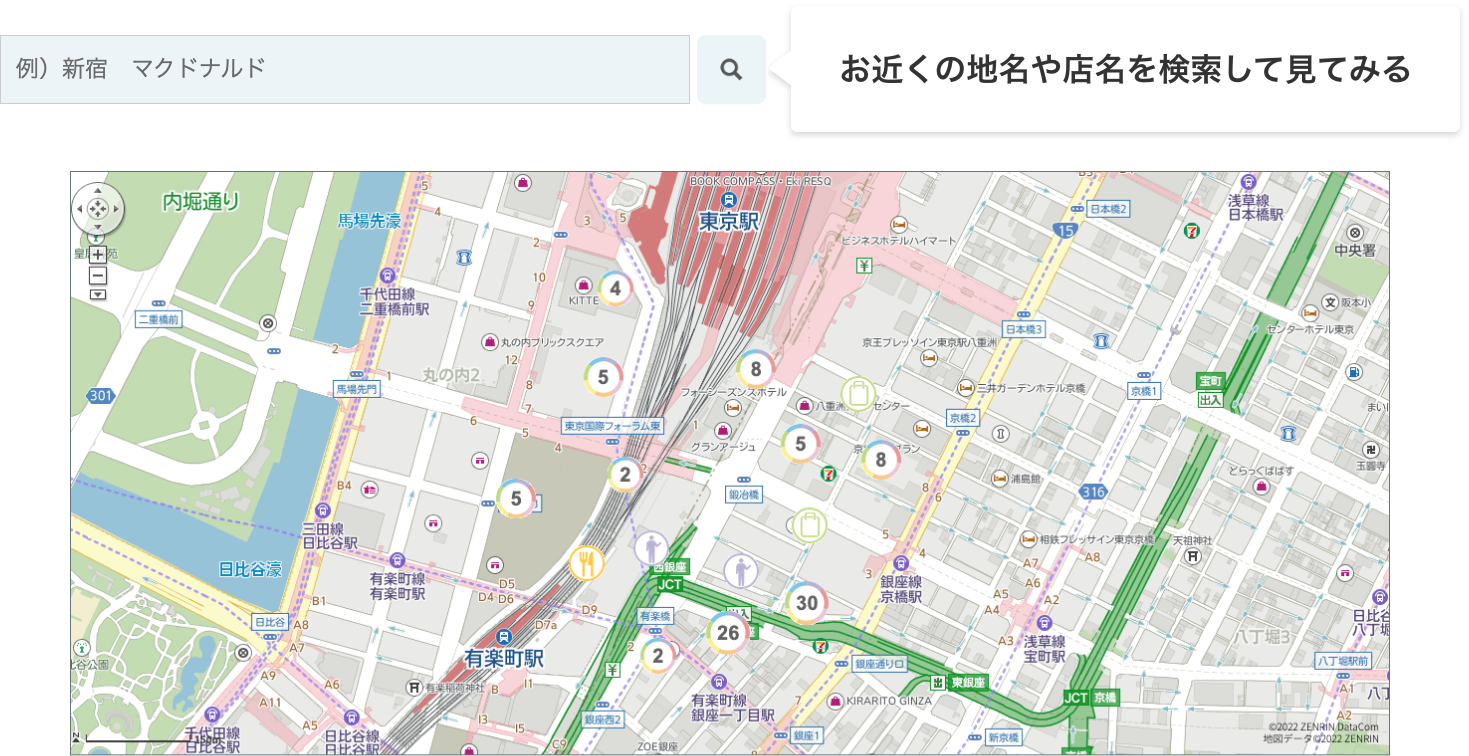Open the cluster marker showing 26
This screenshot has width=1469, height=756.
(x=728, y=633)
